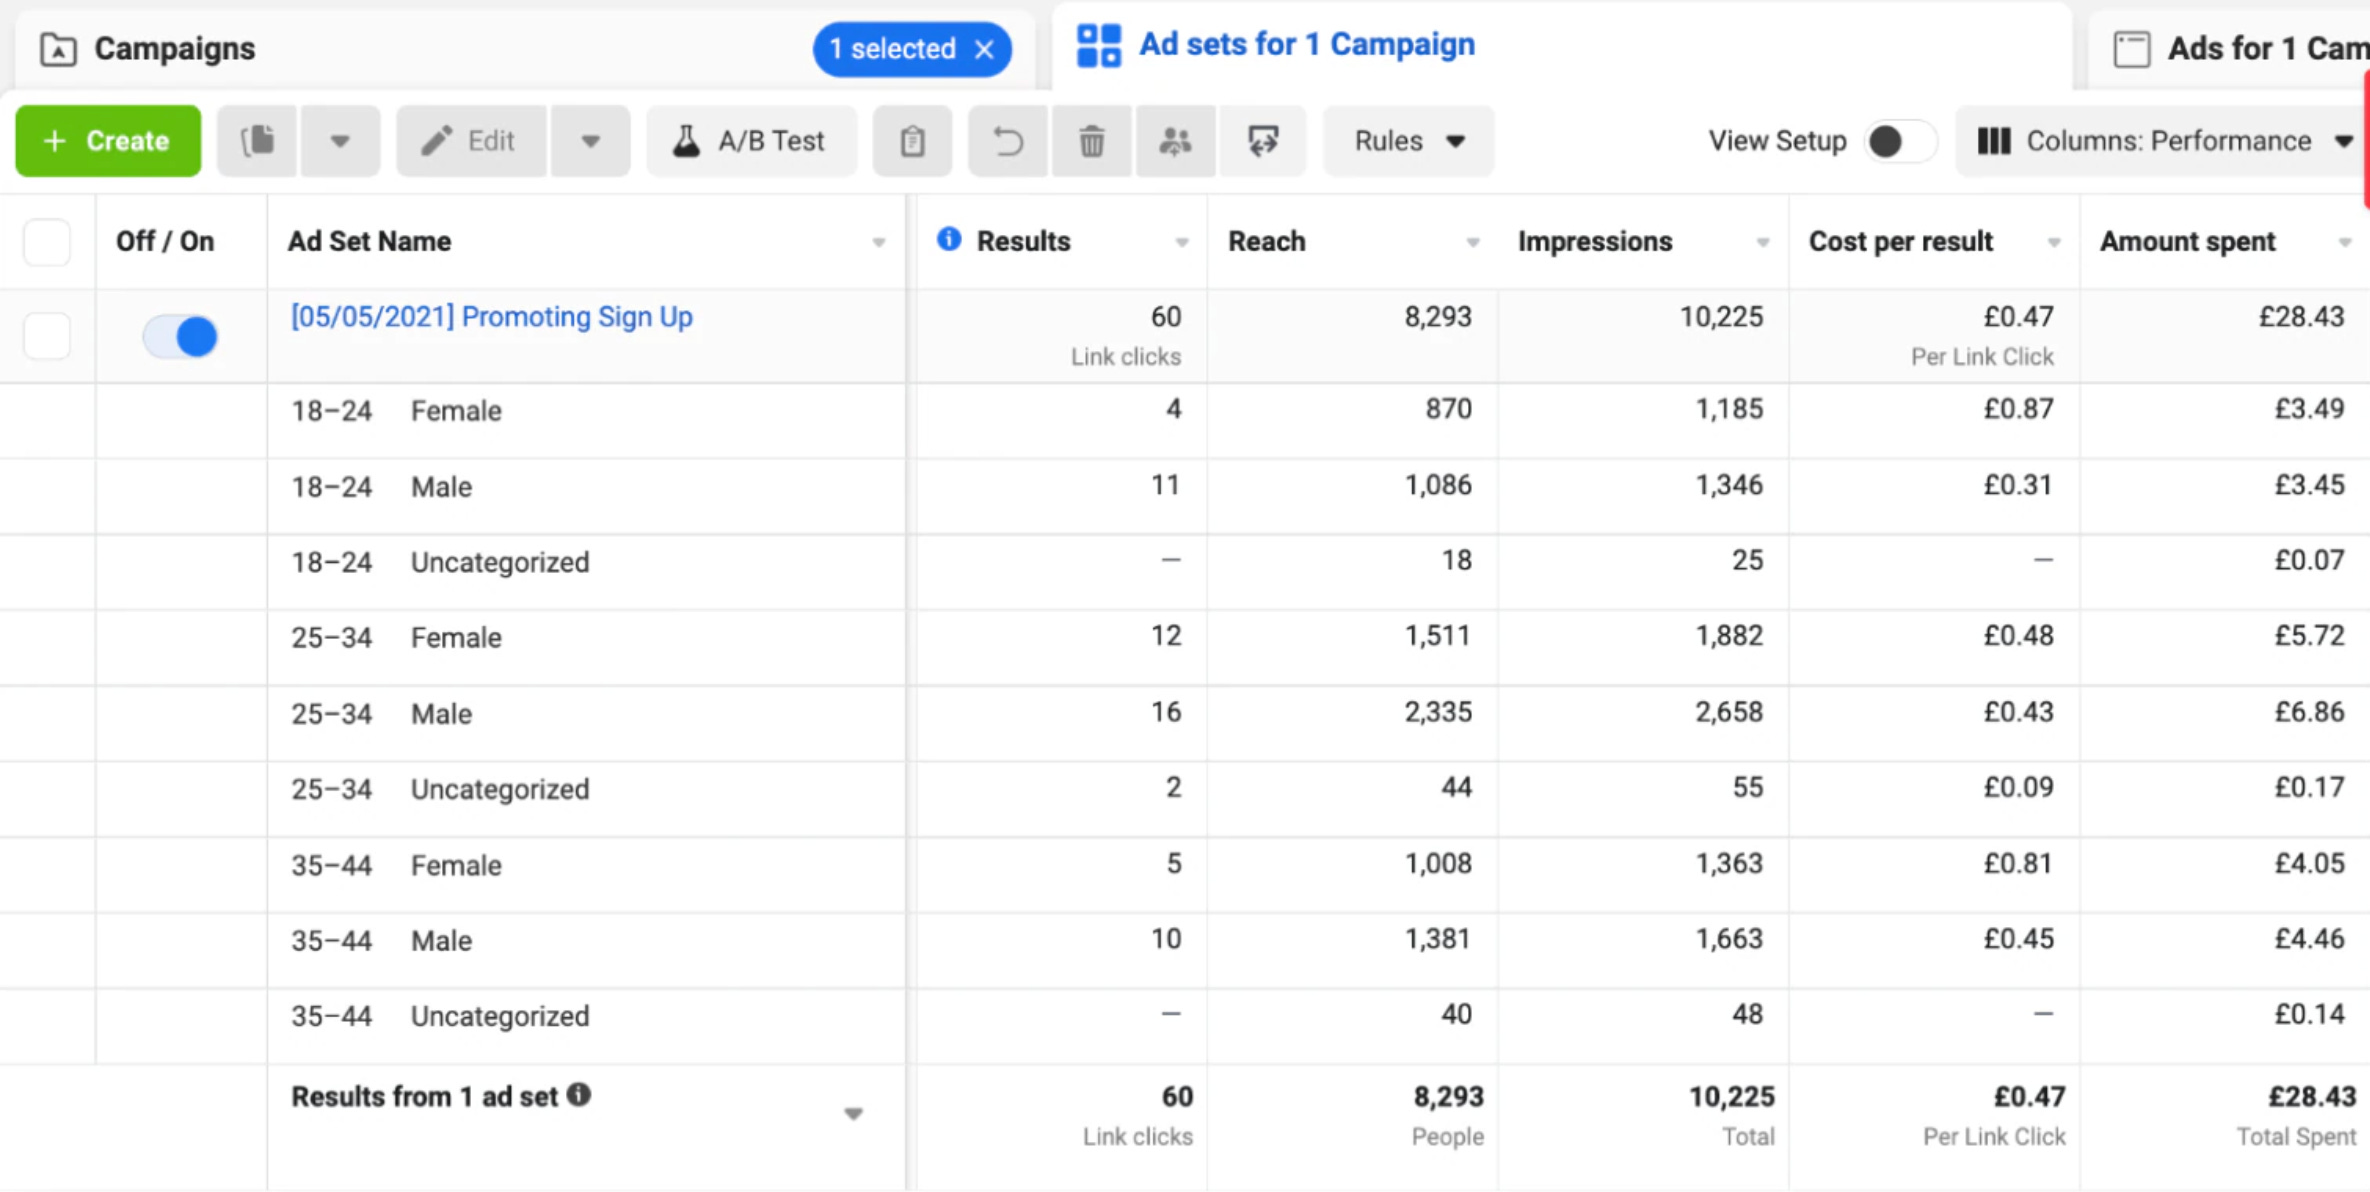Switch to the Campaigns tab
This screenshot has width=2370, height=1192.
tap(174, 48)
